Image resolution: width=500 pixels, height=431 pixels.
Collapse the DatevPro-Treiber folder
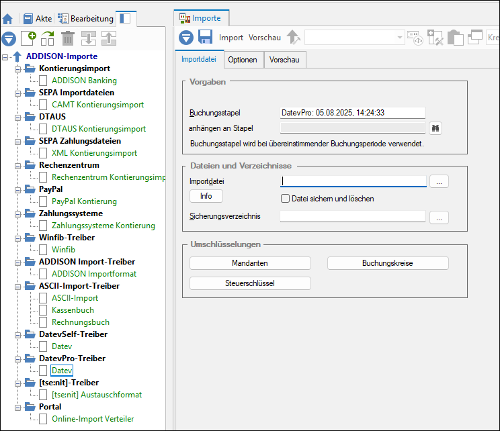click(18, 359)
